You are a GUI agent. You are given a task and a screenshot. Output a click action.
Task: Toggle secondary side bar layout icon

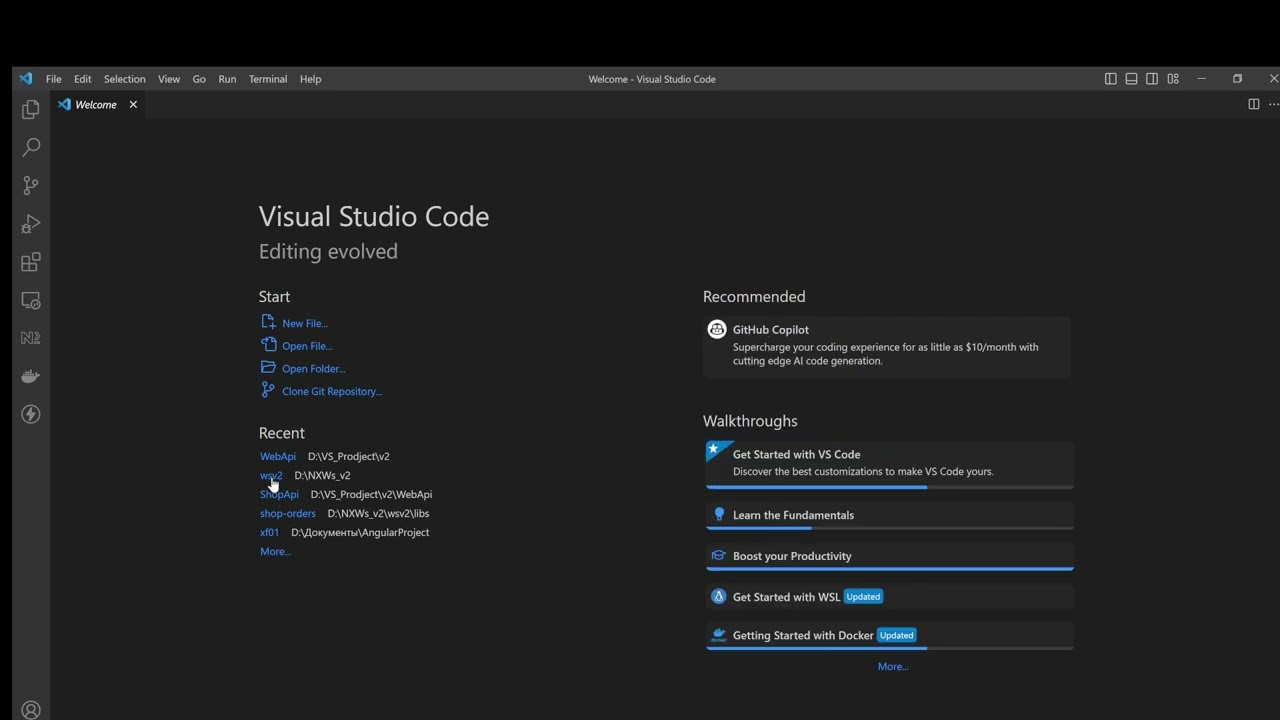pos(1152,79)
